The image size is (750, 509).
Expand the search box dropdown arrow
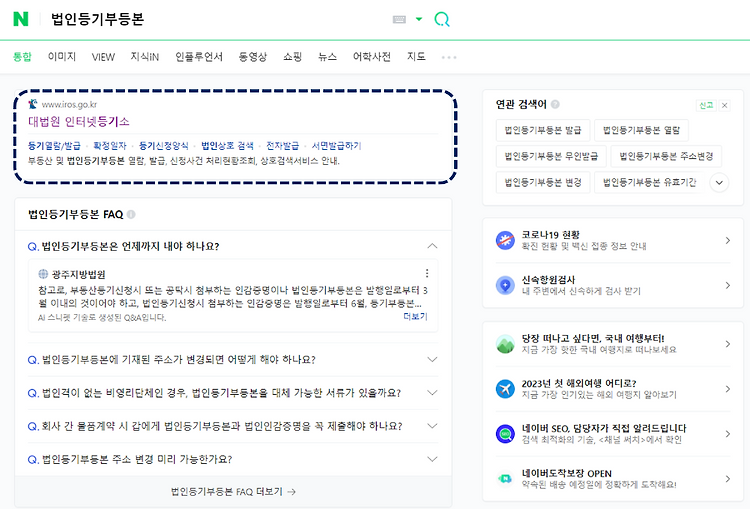click(419, 20)
